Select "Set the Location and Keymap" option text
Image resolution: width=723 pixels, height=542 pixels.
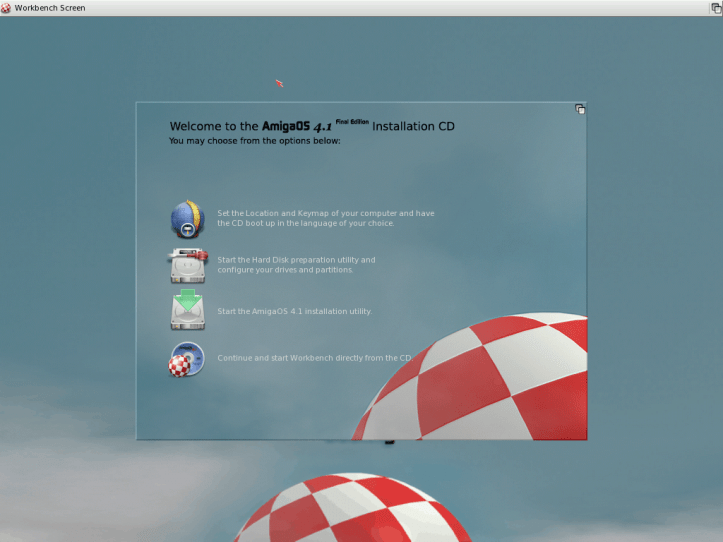tap(326, 218)
